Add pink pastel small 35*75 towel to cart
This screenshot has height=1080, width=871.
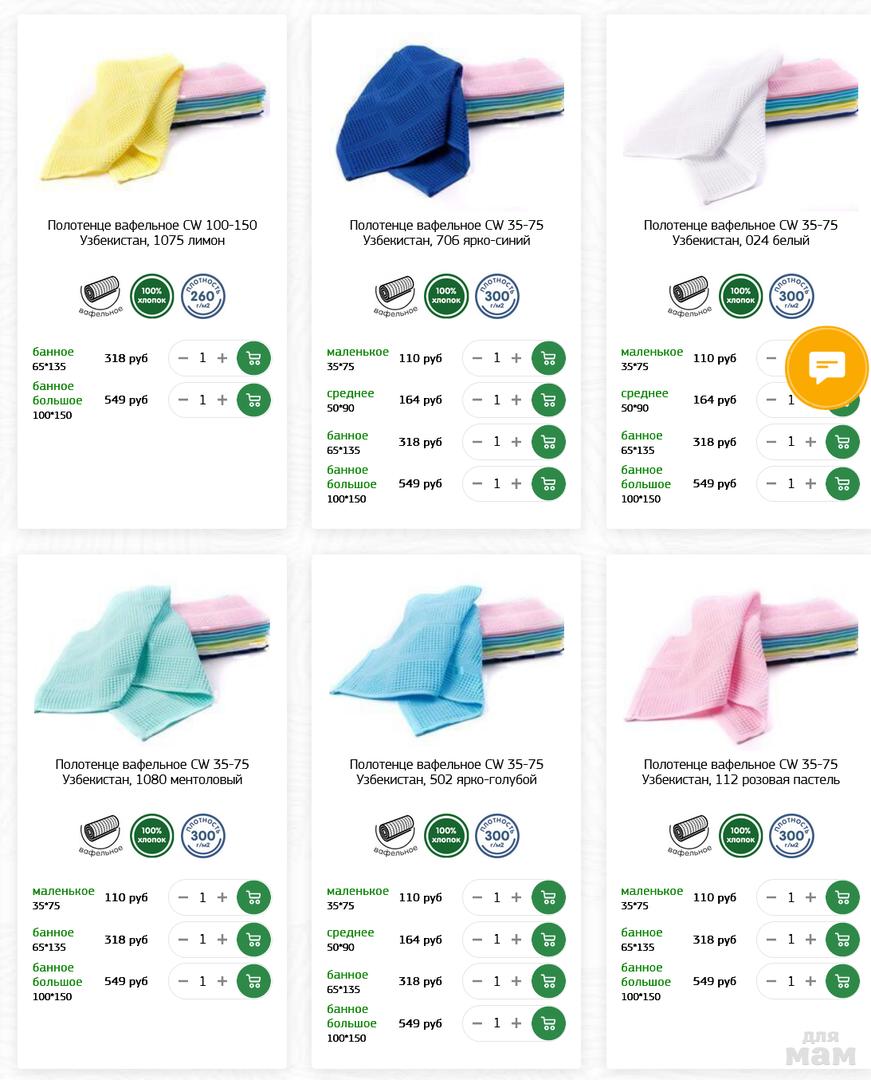click(x=842, y=897)
